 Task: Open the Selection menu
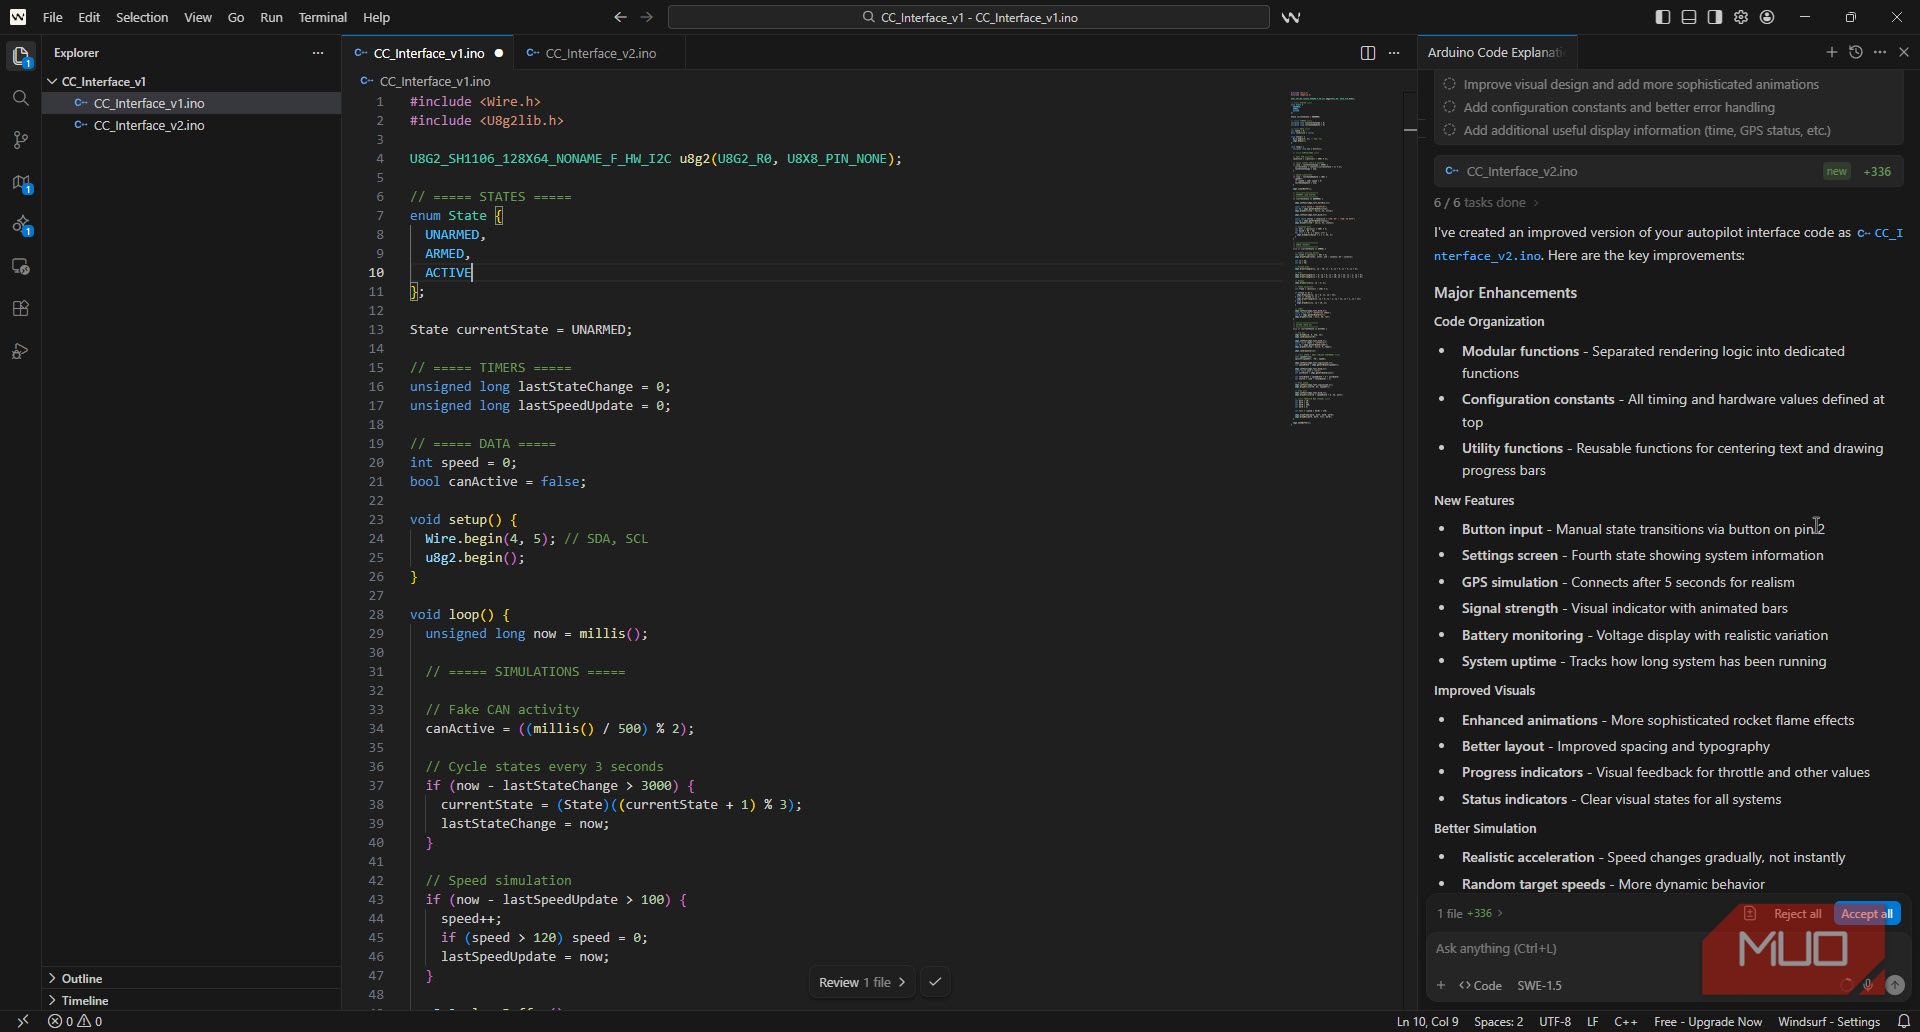[x=141, y=17]
